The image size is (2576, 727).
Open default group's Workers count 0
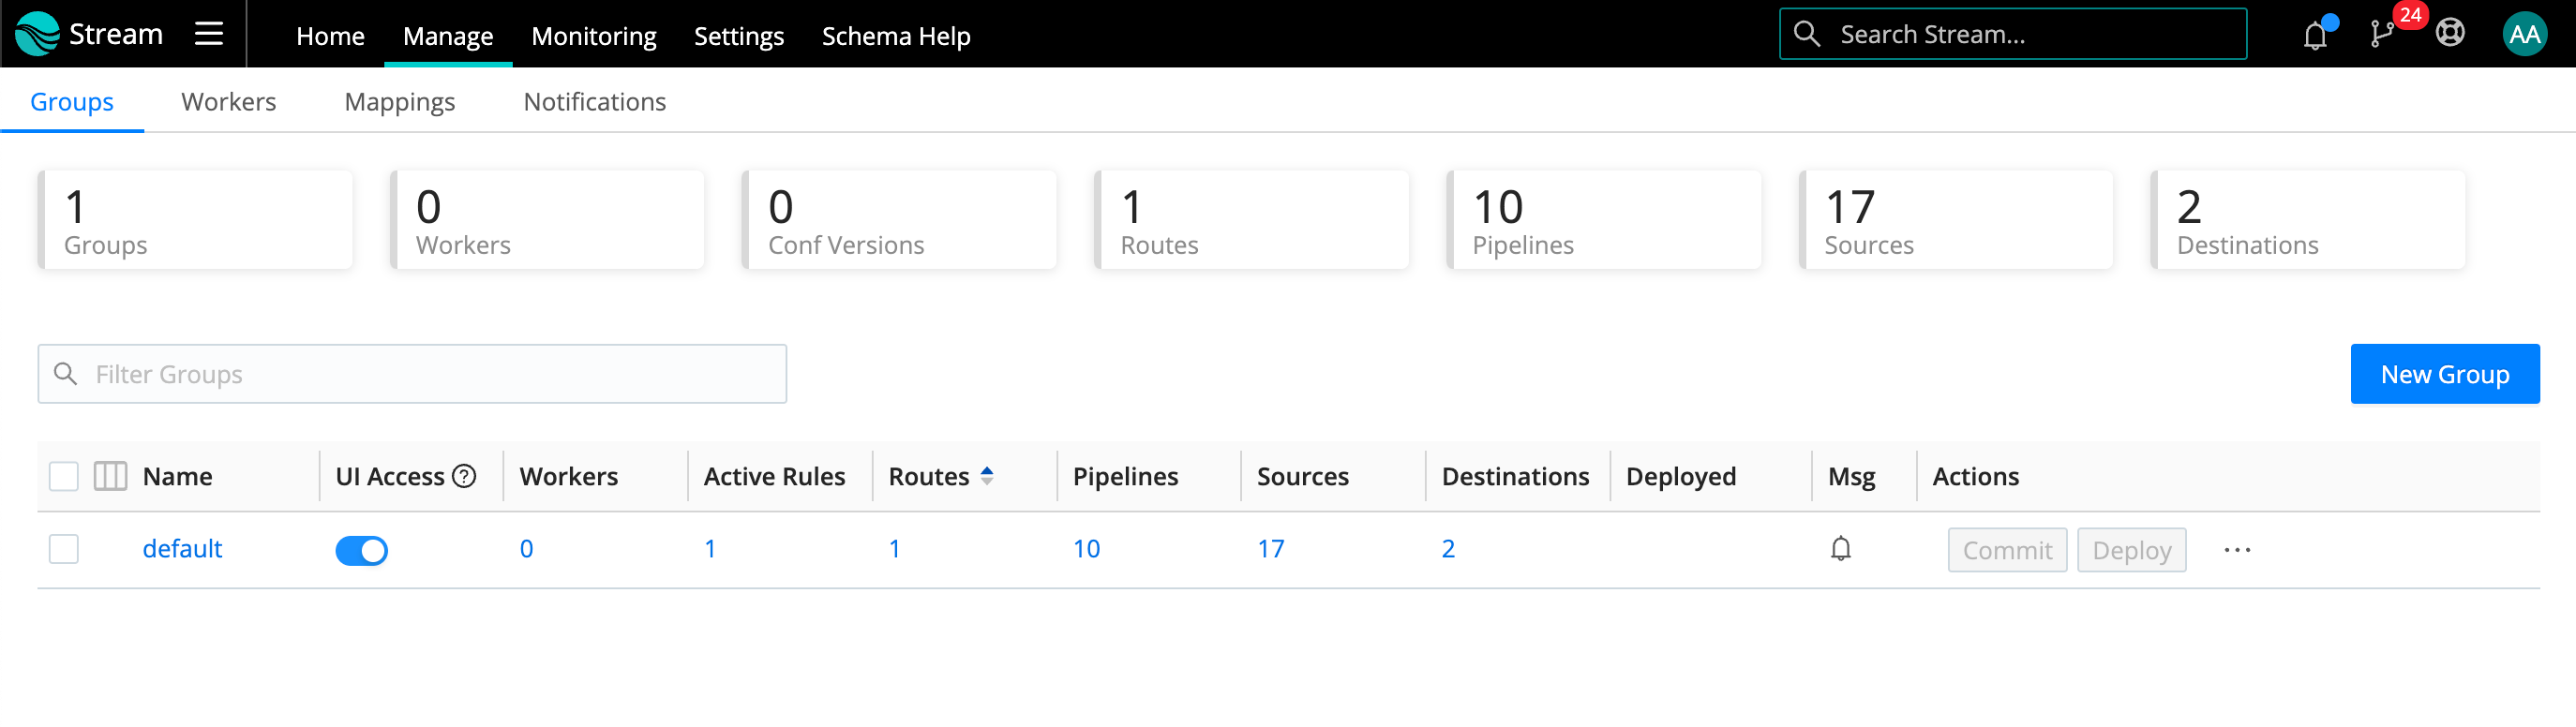click(x=527, y=549)
